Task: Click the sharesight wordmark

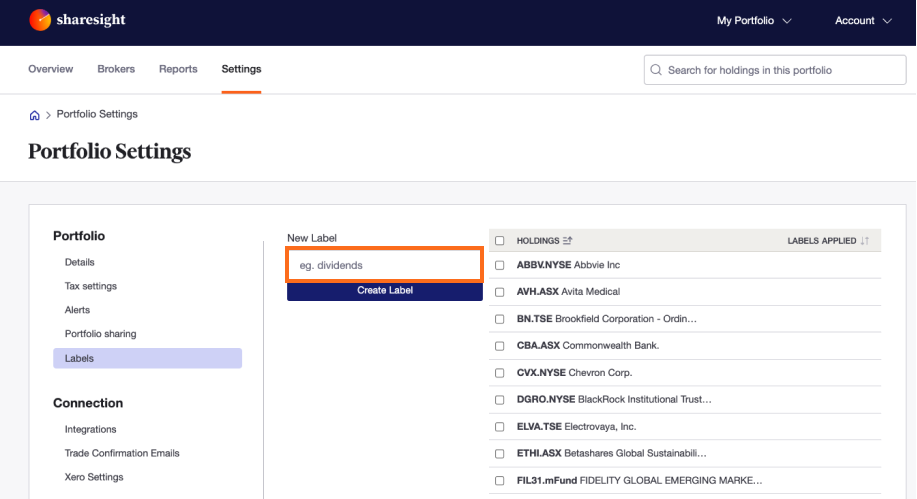Action: 91,20
